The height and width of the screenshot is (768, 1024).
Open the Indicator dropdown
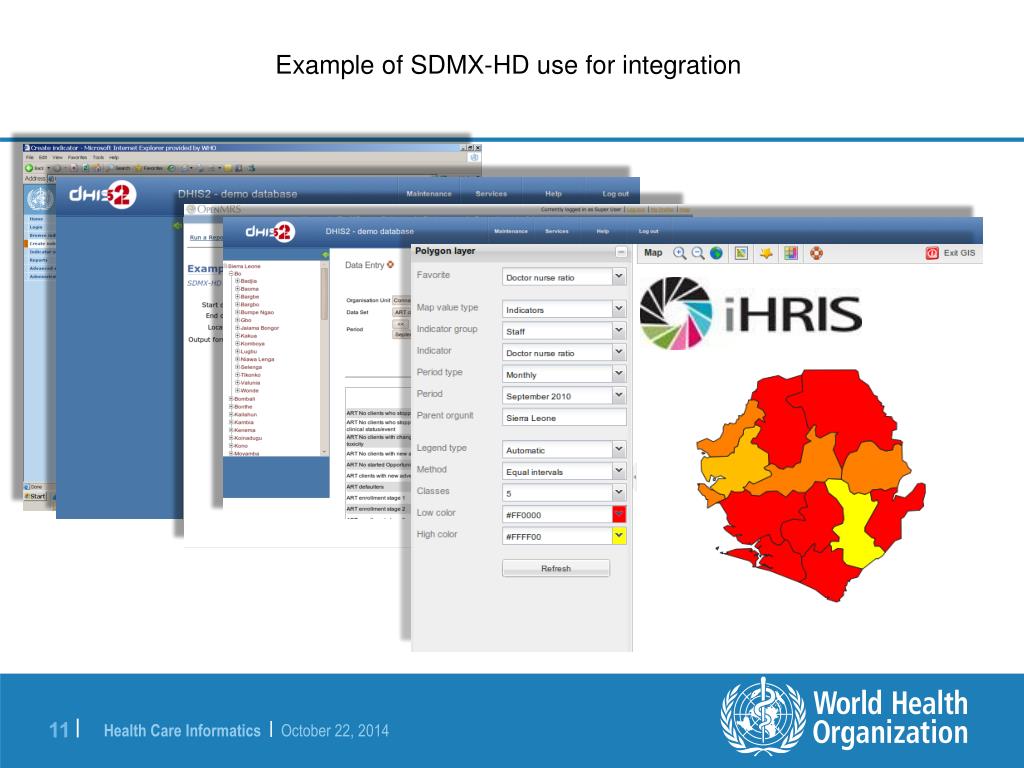618,353
